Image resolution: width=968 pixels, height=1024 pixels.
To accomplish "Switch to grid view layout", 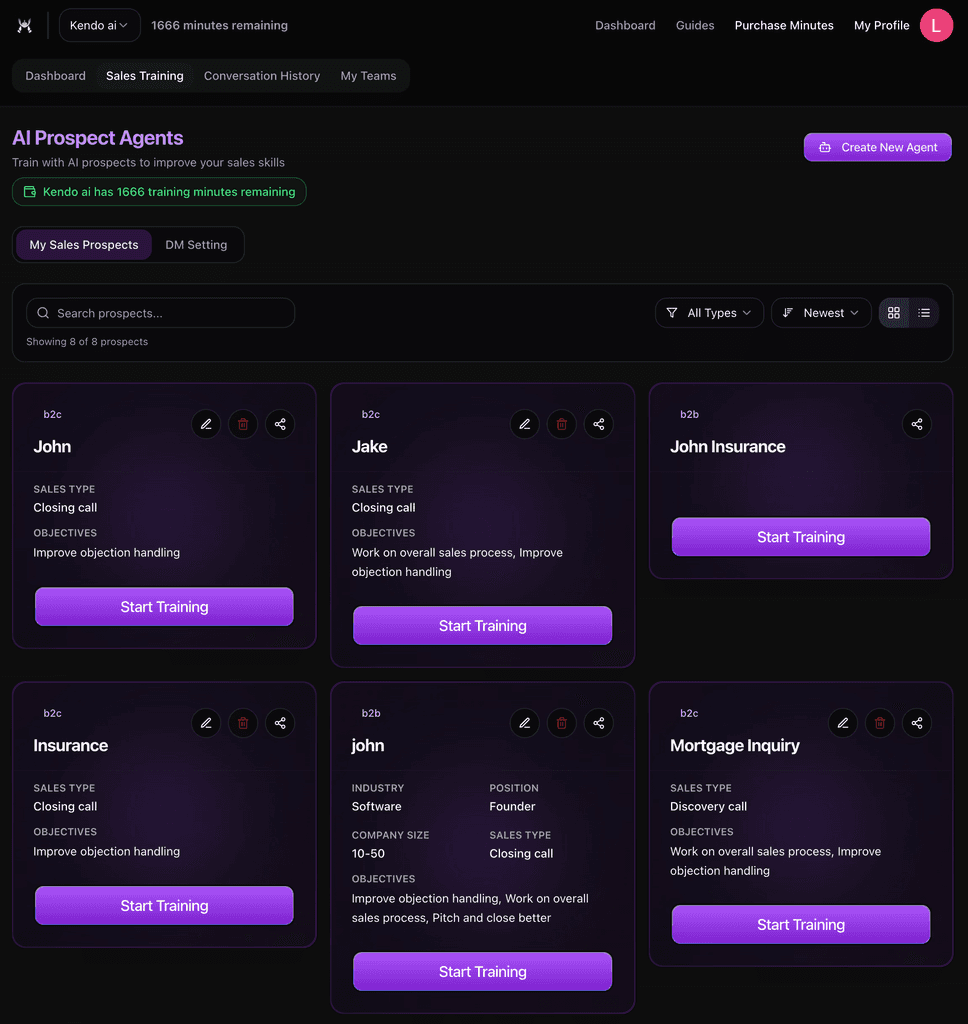I will (894, 313).
